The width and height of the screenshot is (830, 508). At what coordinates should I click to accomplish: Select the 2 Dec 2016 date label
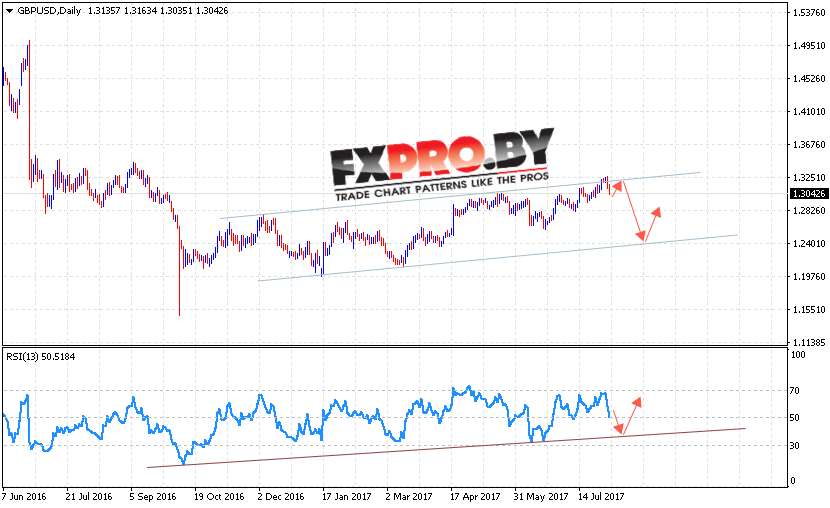(281, 496)
